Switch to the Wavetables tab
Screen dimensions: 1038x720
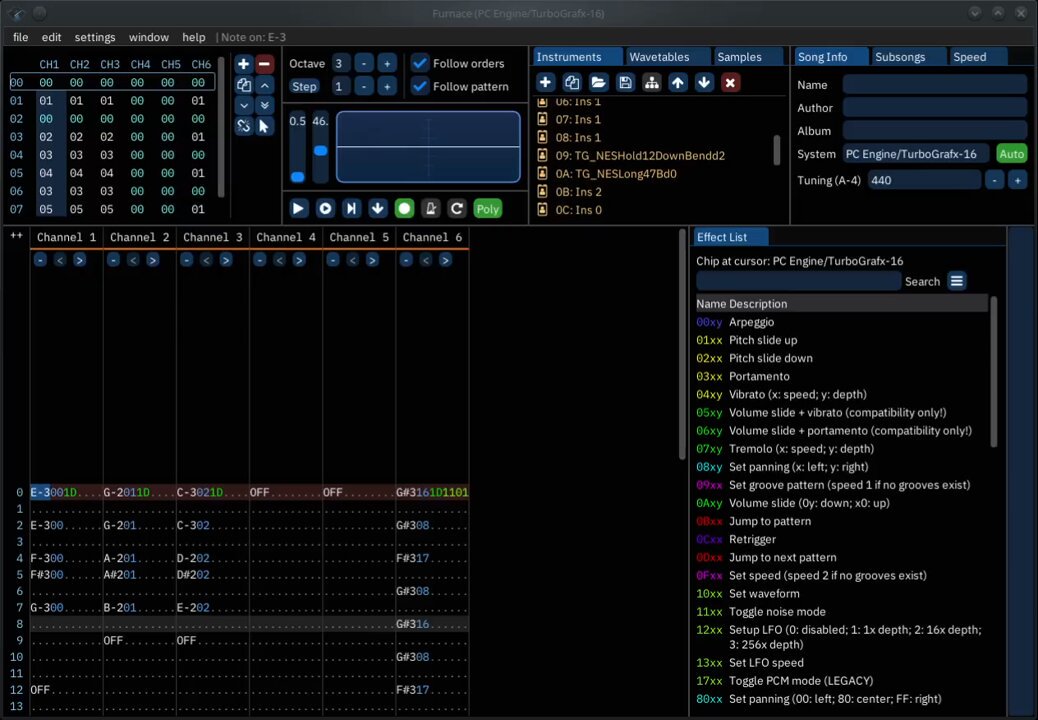click(659, 57)
